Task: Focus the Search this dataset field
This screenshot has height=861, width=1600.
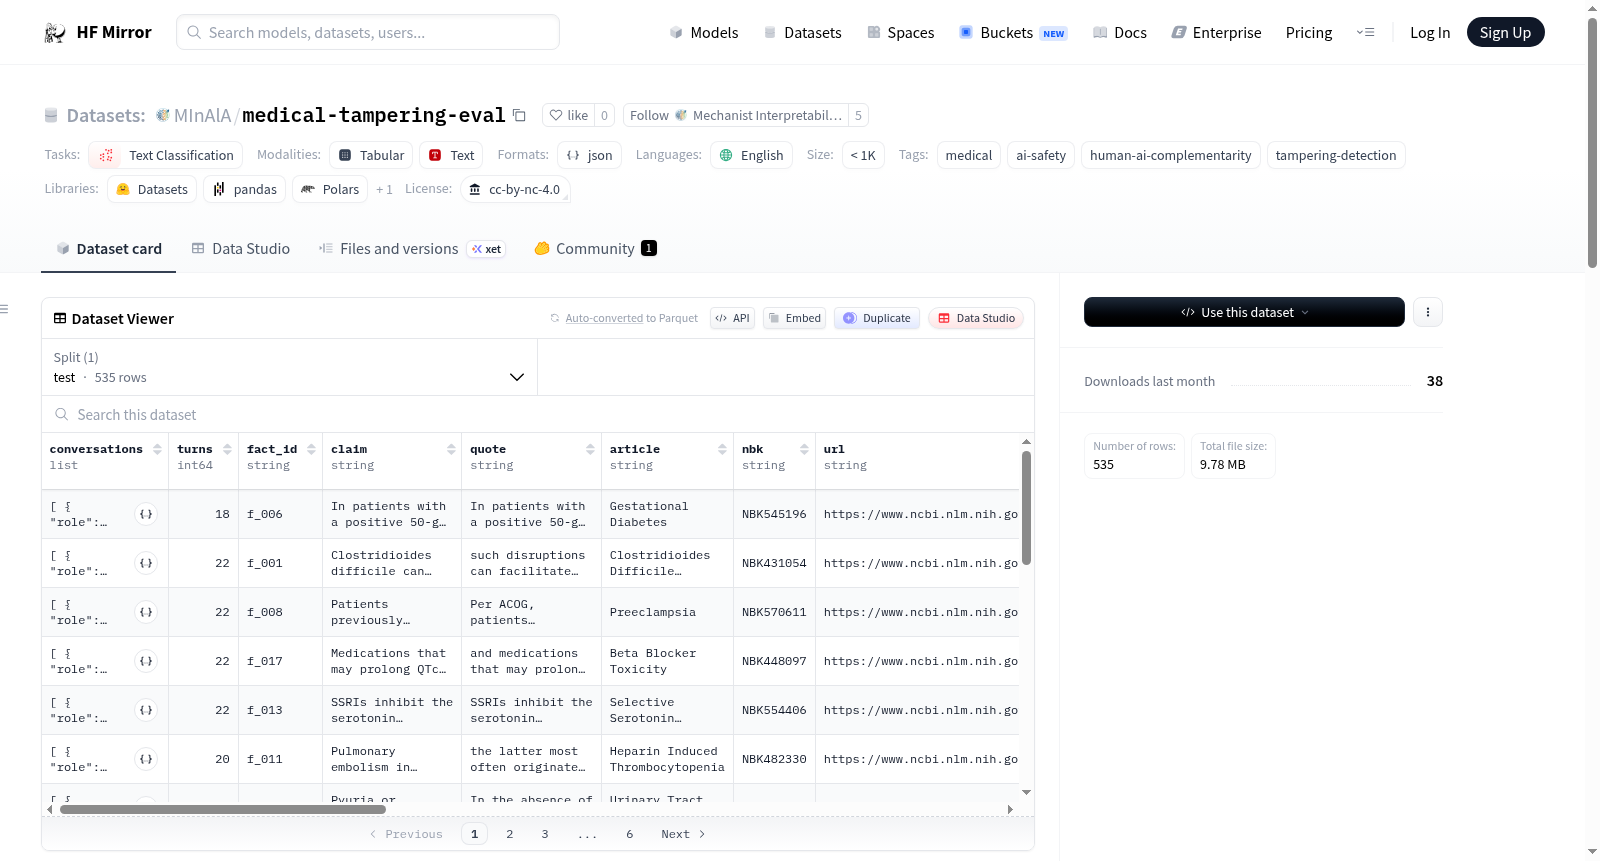Action: click(538, 414)
